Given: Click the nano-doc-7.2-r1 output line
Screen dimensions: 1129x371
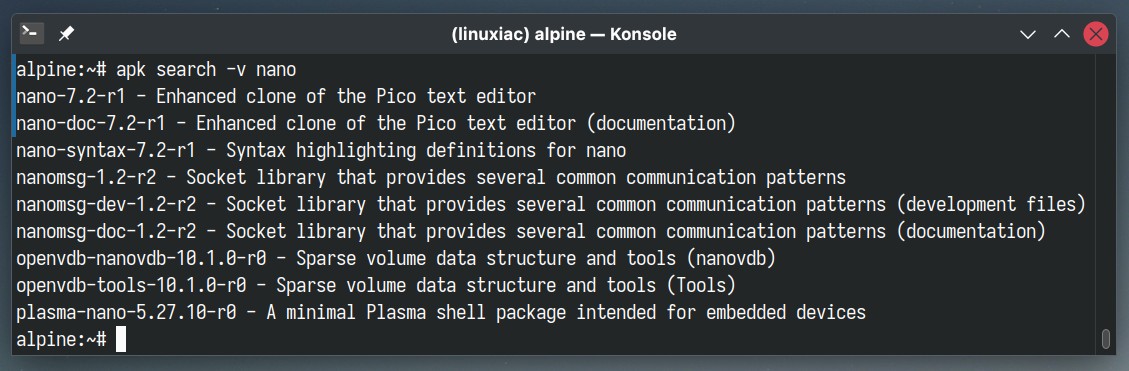Looking at the screenshot, I should 376,123.
